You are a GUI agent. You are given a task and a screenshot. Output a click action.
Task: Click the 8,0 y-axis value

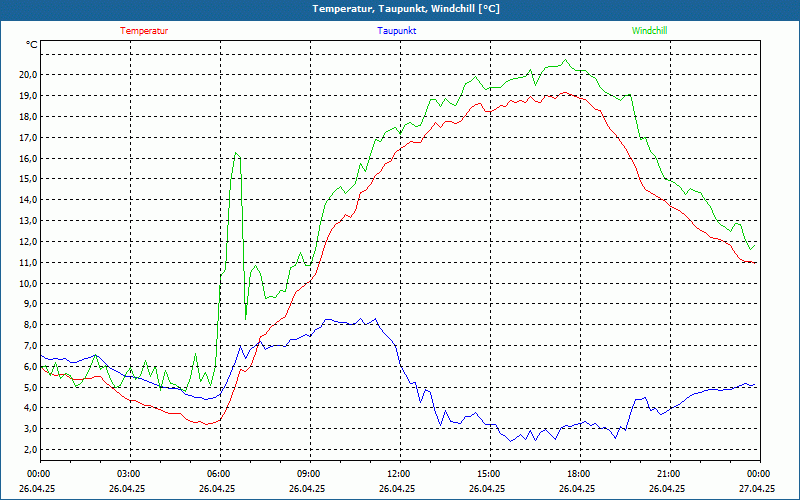click(30, 325)
